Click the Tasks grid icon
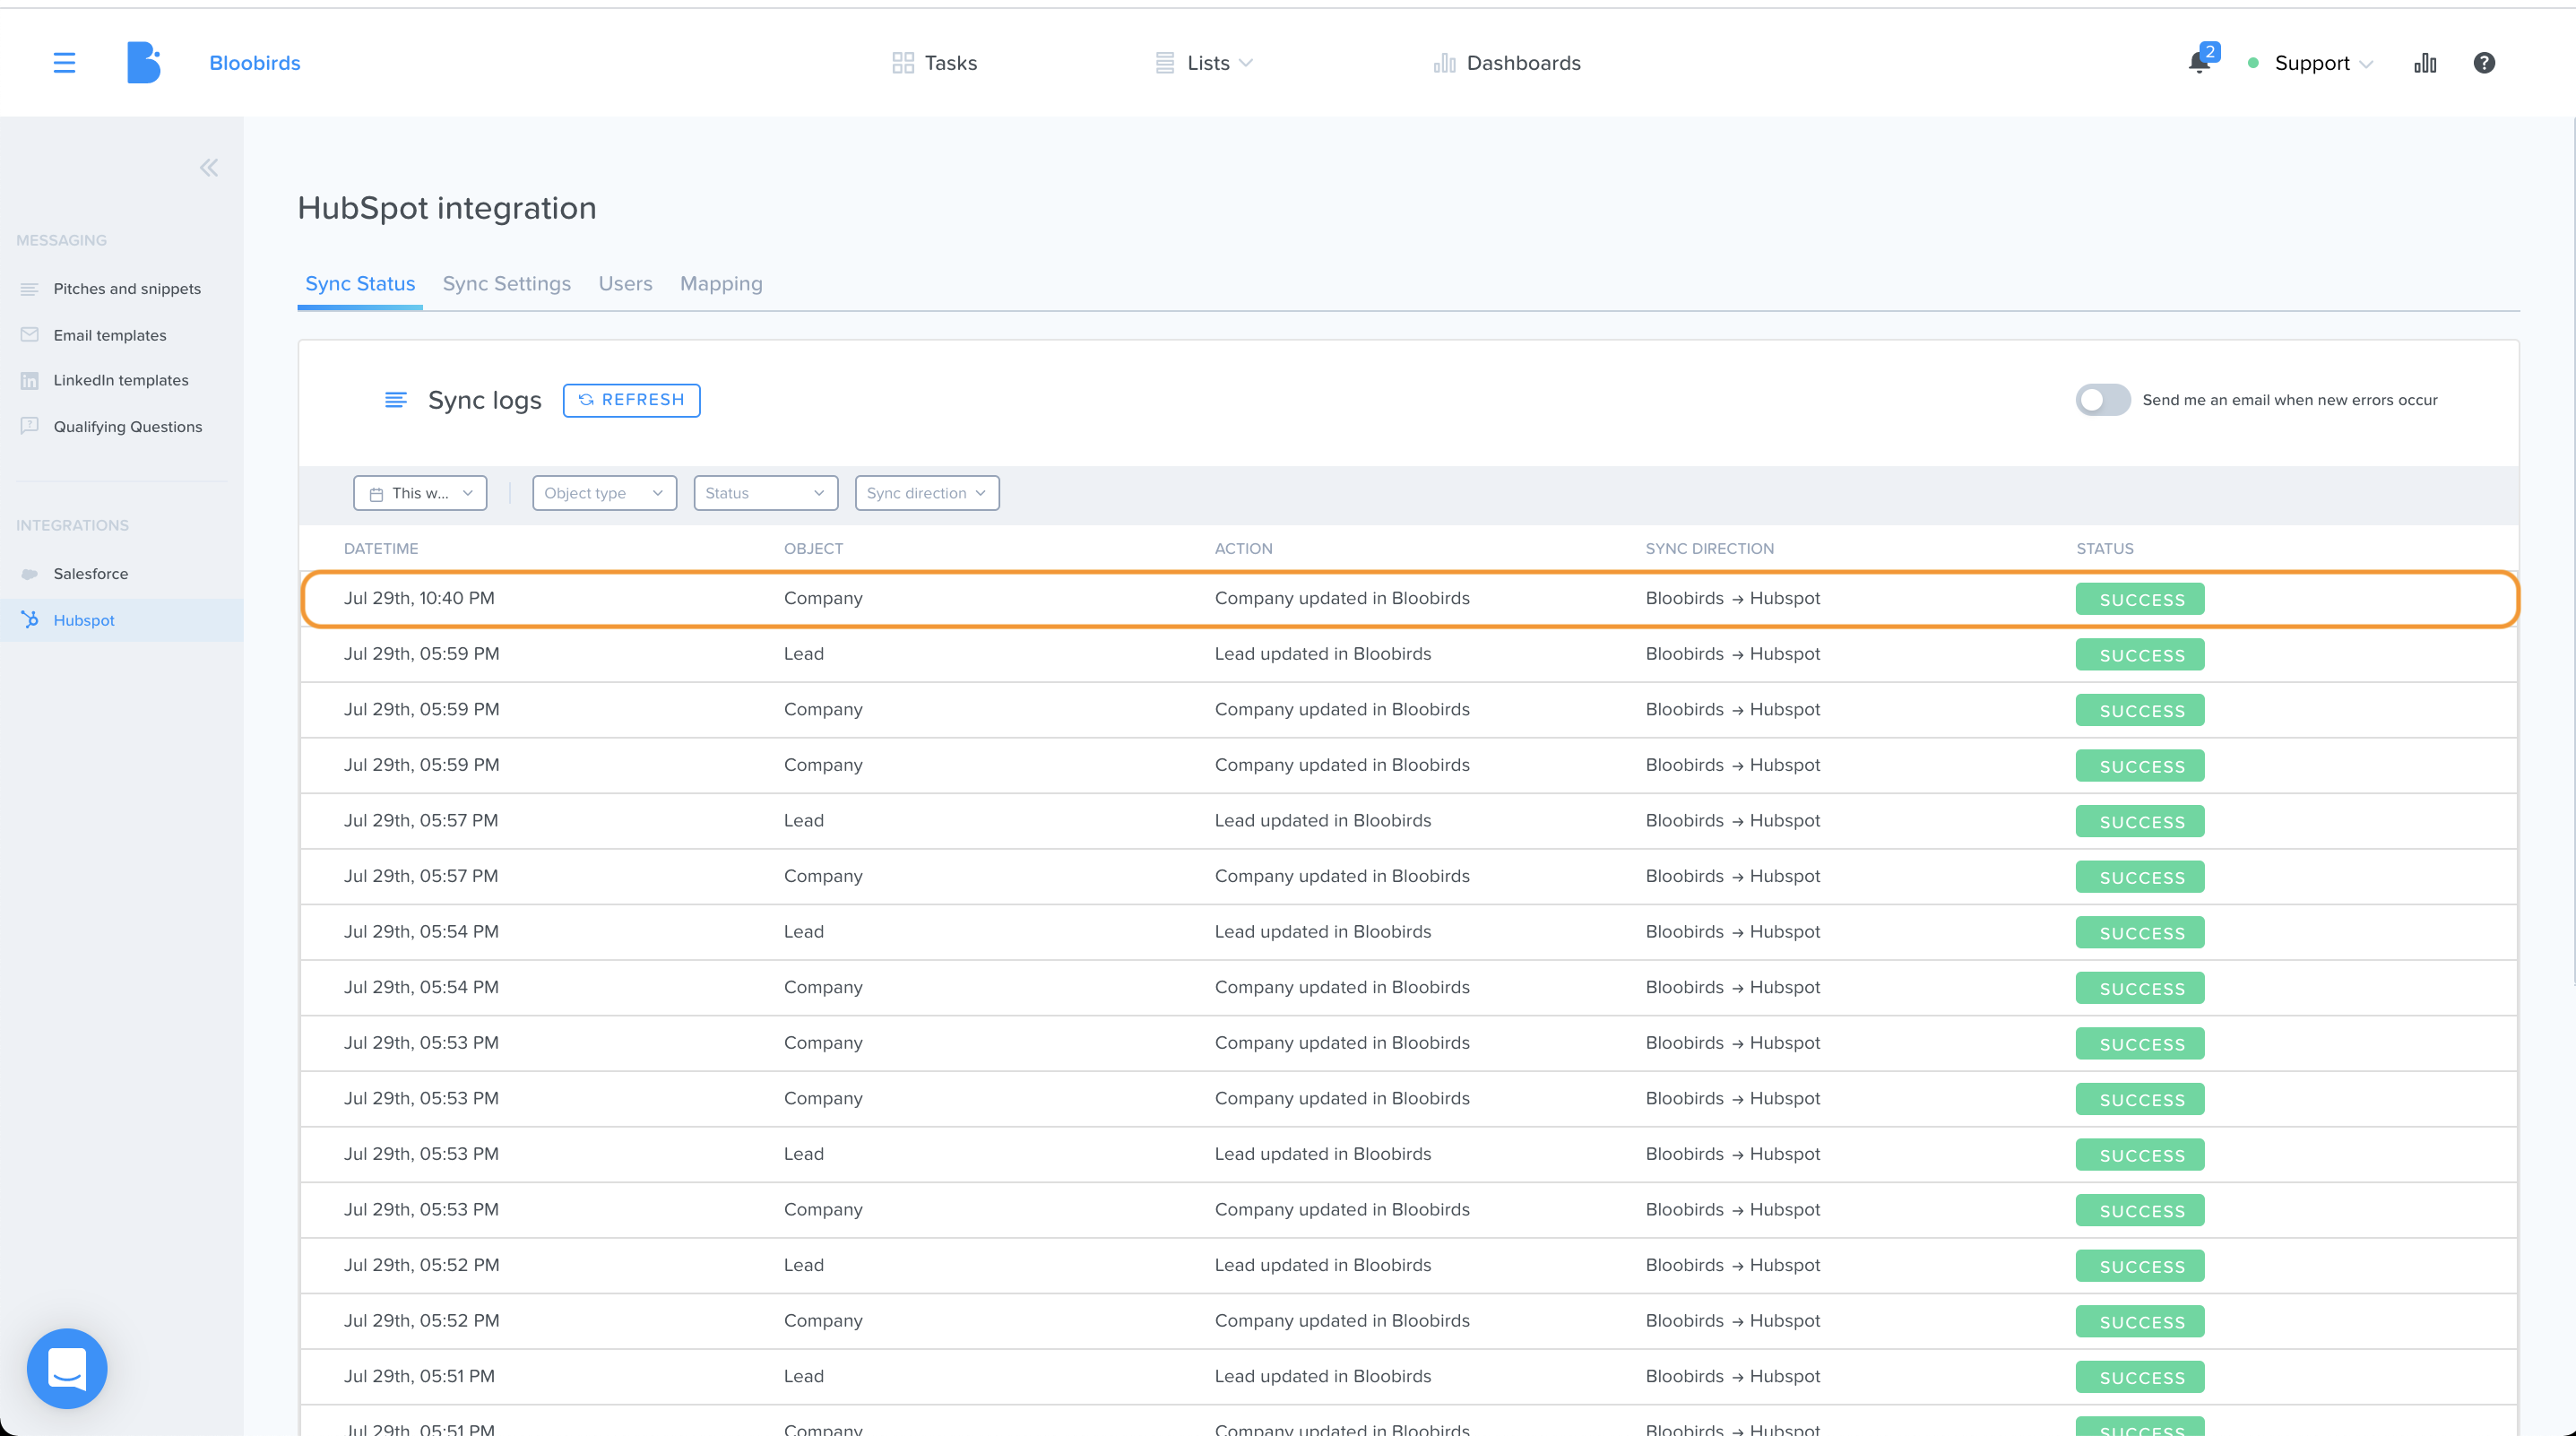The width and height of the screenshot is (2576, 1436). tap(903, 63)
